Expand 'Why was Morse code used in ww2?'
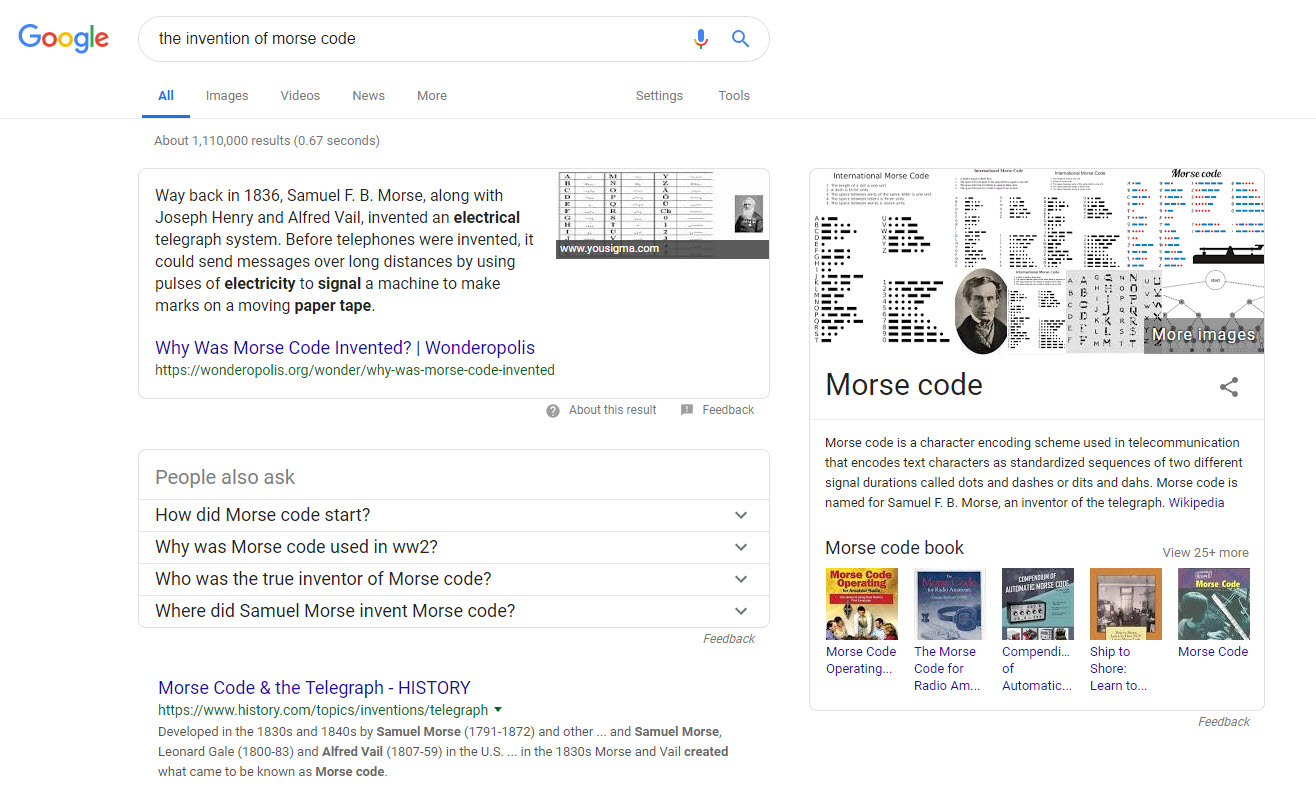The width and height of the screenshot is (1316, 787). pyautogui.click(x=741, y=547)
